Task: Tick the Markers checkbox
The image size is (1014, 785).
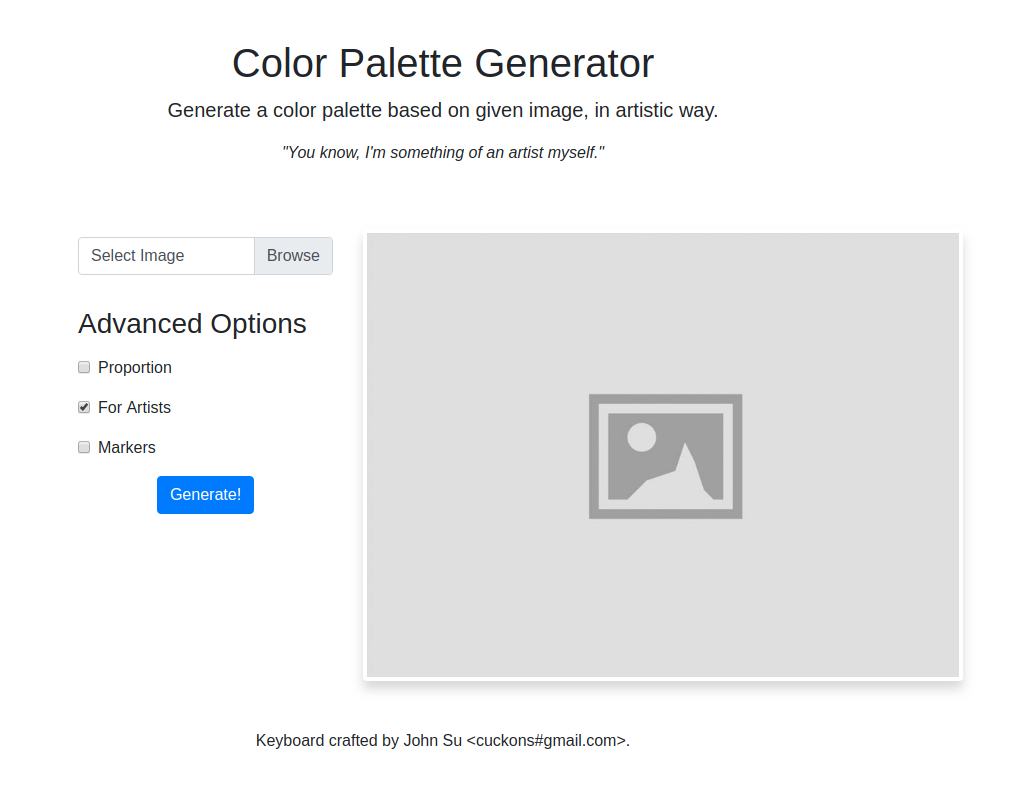Action: (84, 447)
